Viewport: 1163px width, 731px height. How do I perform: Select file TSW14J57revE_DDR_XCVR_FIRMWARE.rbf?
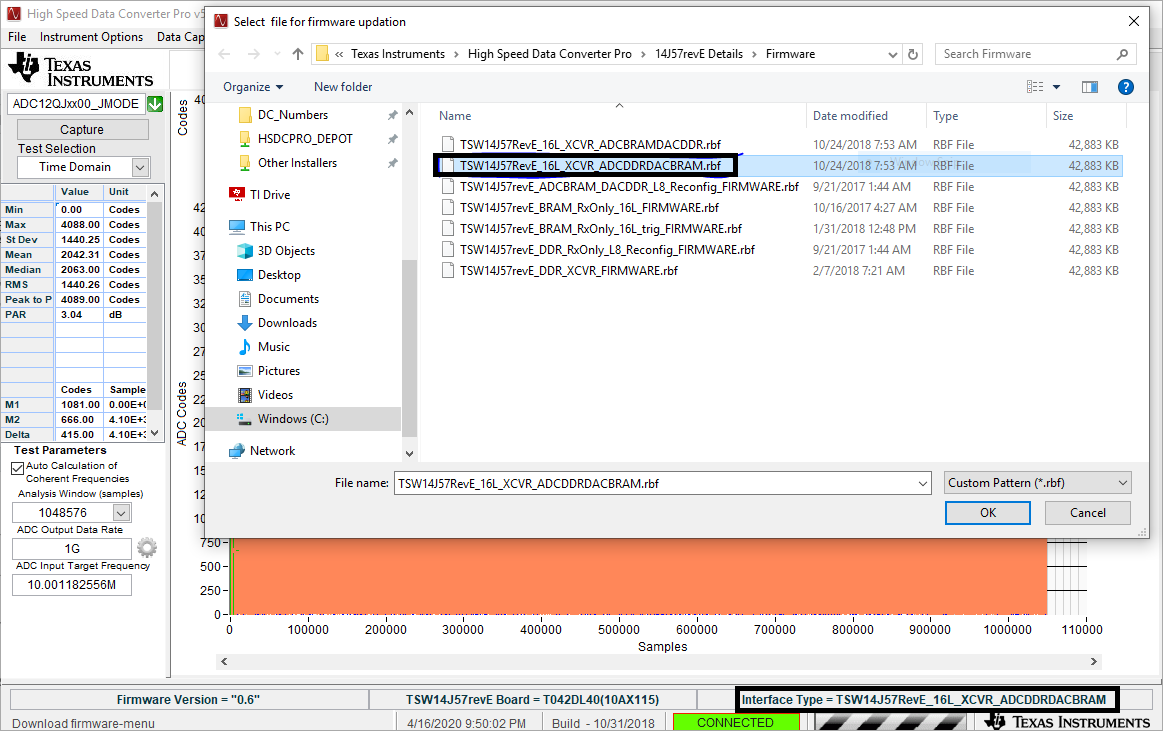coord(568,271)
